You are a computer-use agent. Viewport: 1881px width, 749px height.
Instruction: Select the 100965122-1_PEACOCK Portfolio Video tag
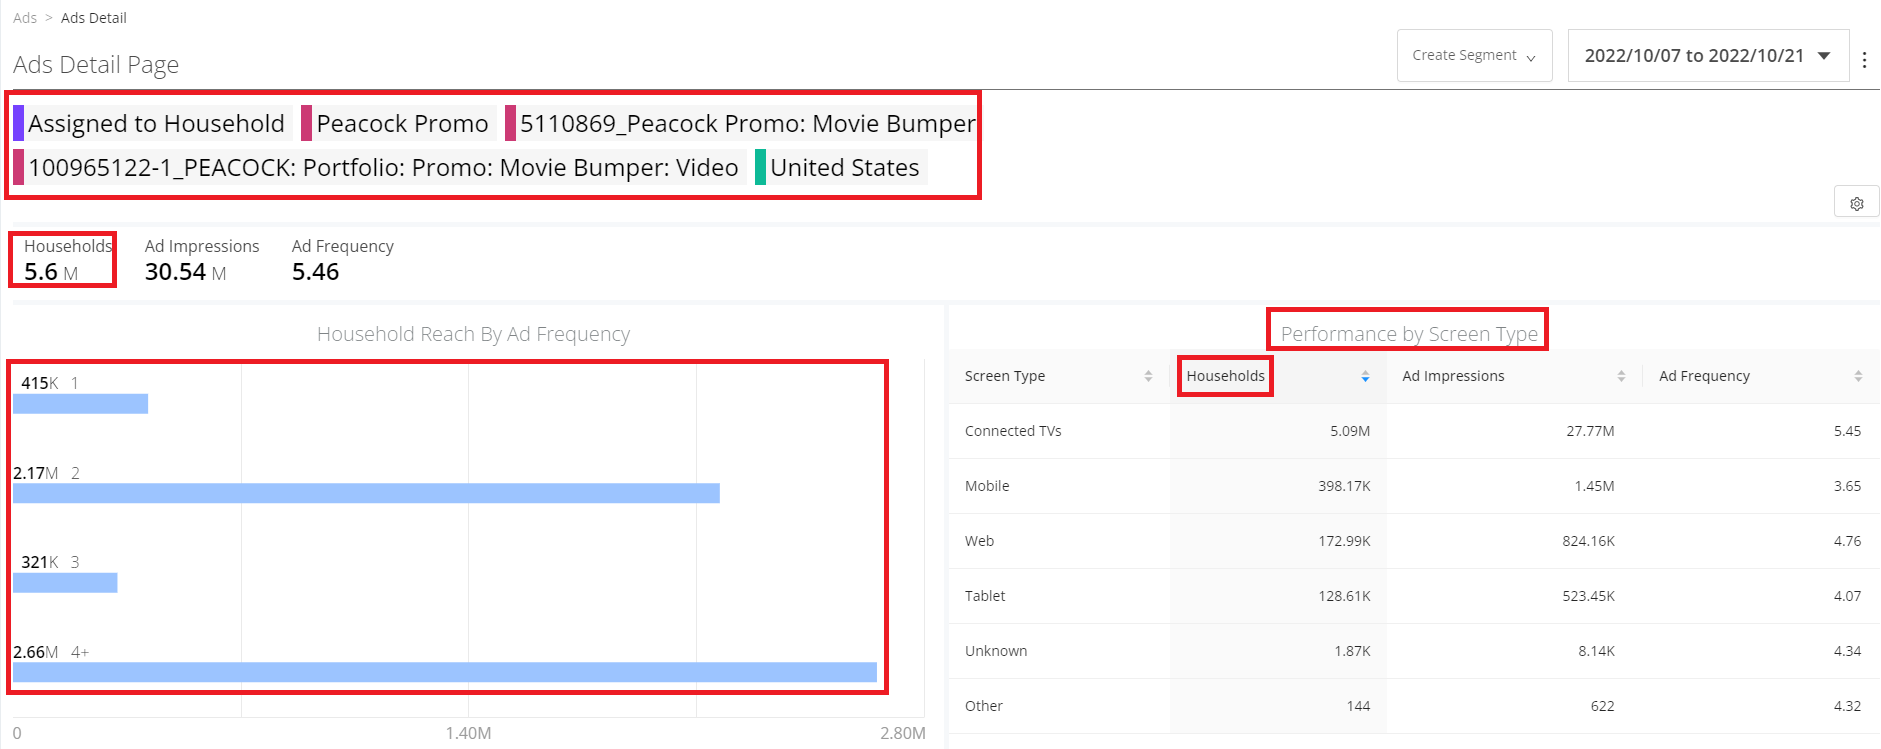379,167
